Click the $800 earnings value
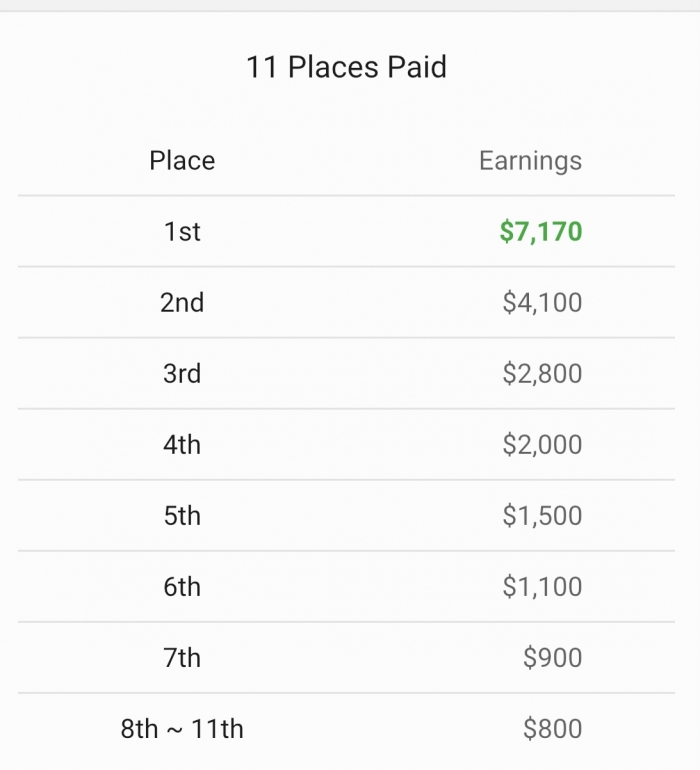The image size is (700, 770). click(552, 729)
